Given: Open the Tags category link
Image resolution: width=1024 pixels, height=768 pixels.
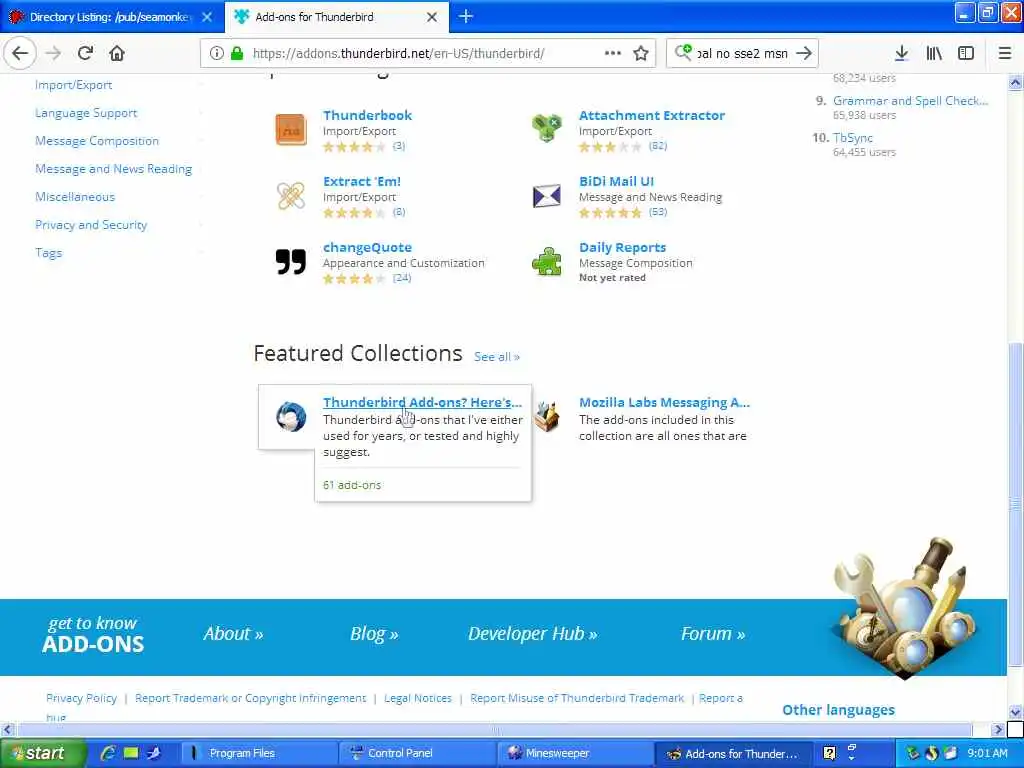Looking at the screenshot, I should [48, 253].
